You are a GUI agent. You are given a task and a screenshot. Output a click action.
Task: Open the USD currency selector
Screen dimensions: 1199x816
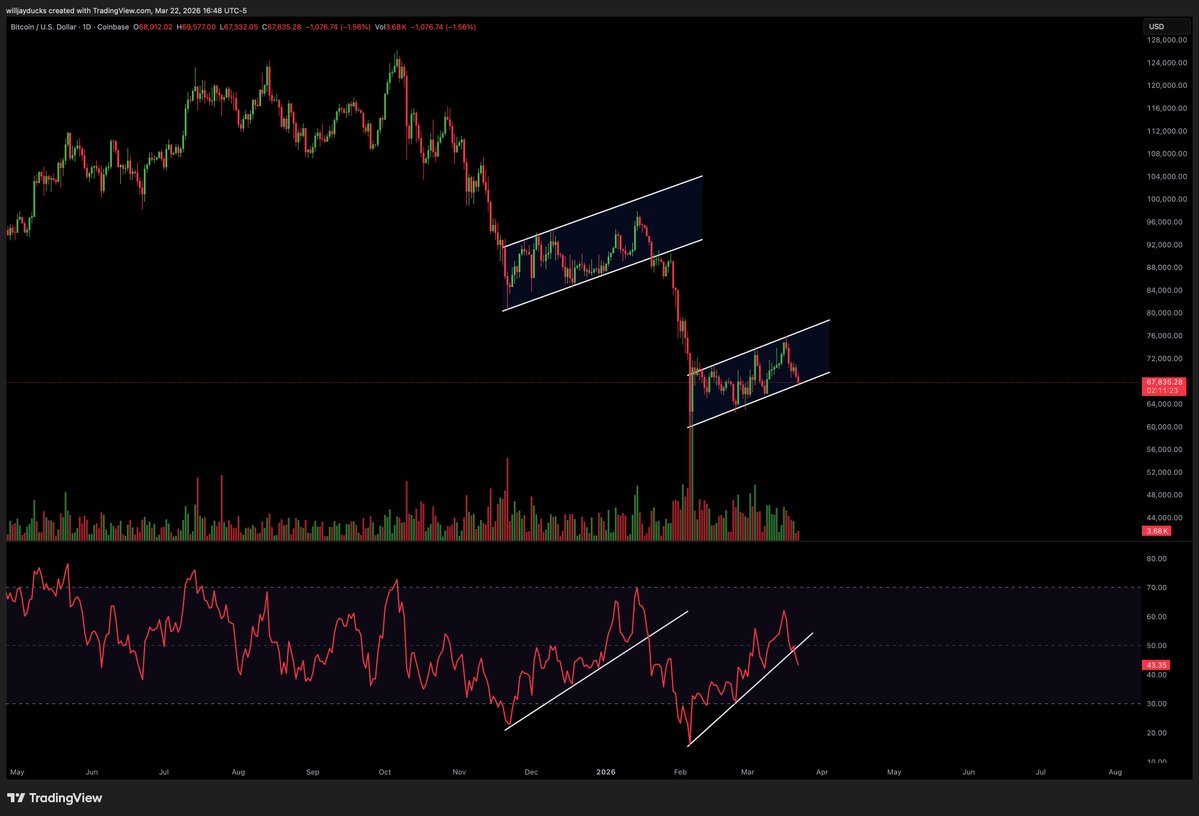1167,27
